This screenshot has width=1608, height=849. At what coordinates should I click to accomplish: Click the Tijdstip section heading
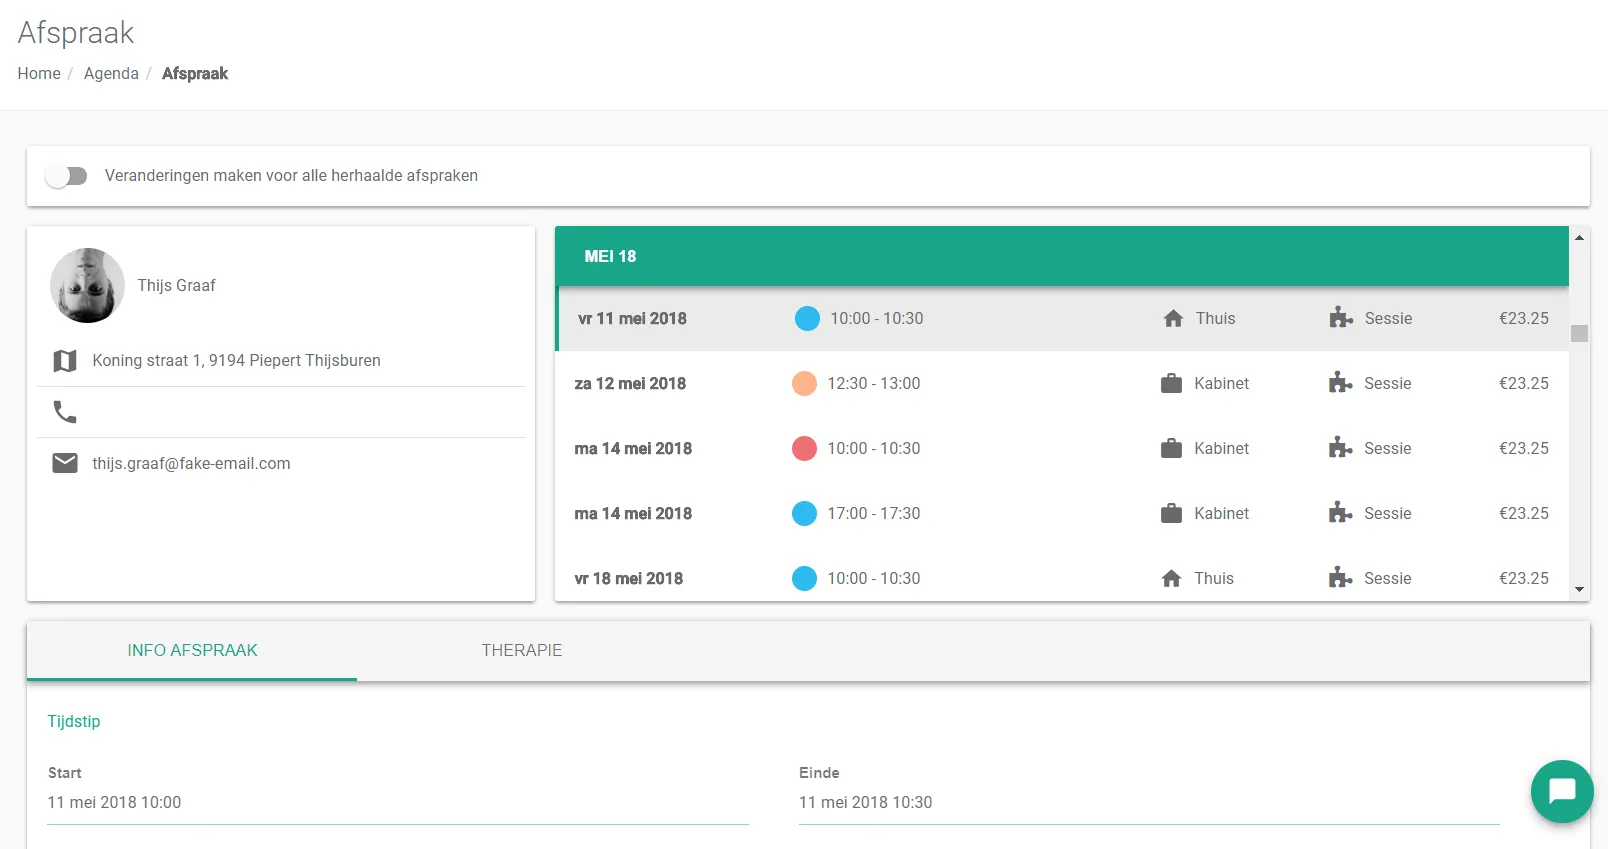(74, 722)
